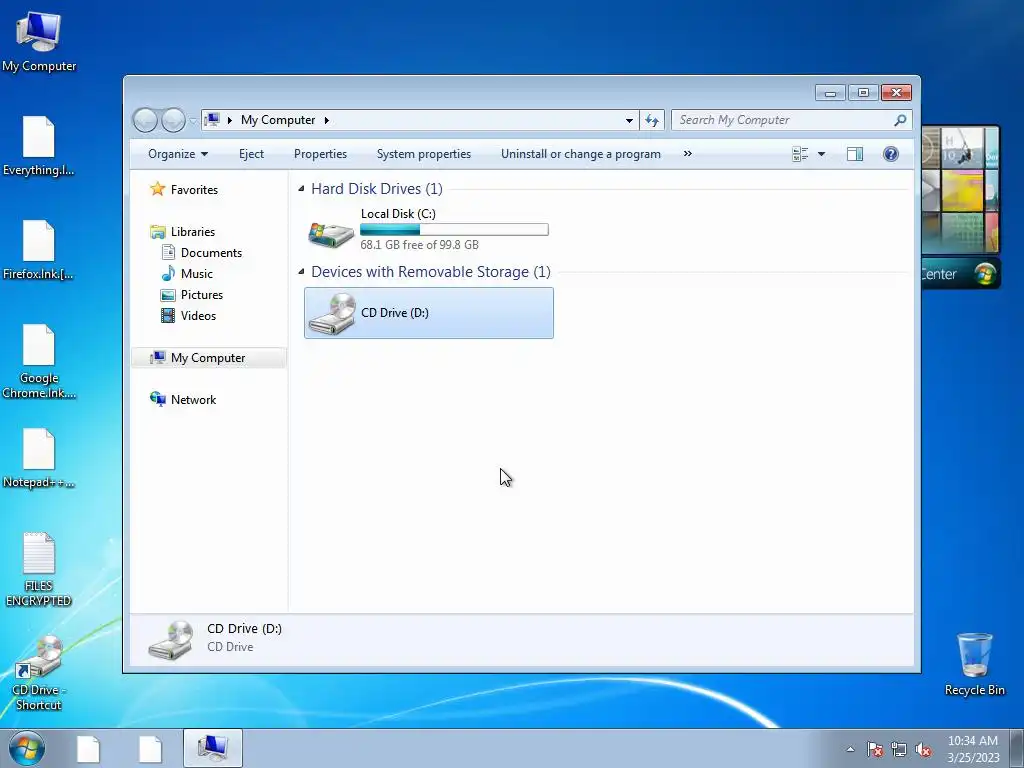Open second blank file taskbar icon
Viewport: 1024px width, 768px height.
tap(150, 748)
